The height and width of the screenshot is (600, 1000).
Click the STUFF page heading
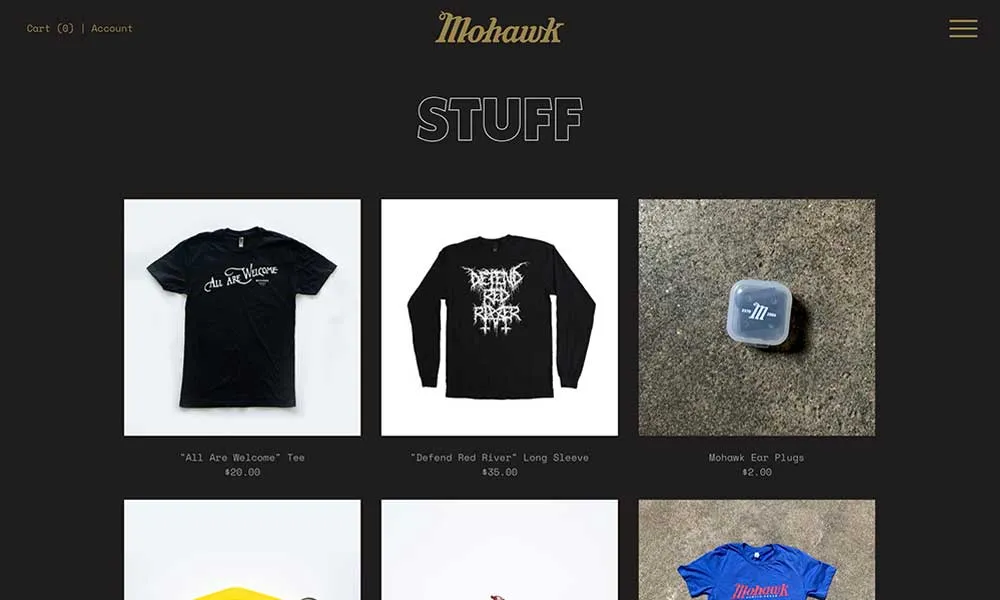click(x=499, y=119)
